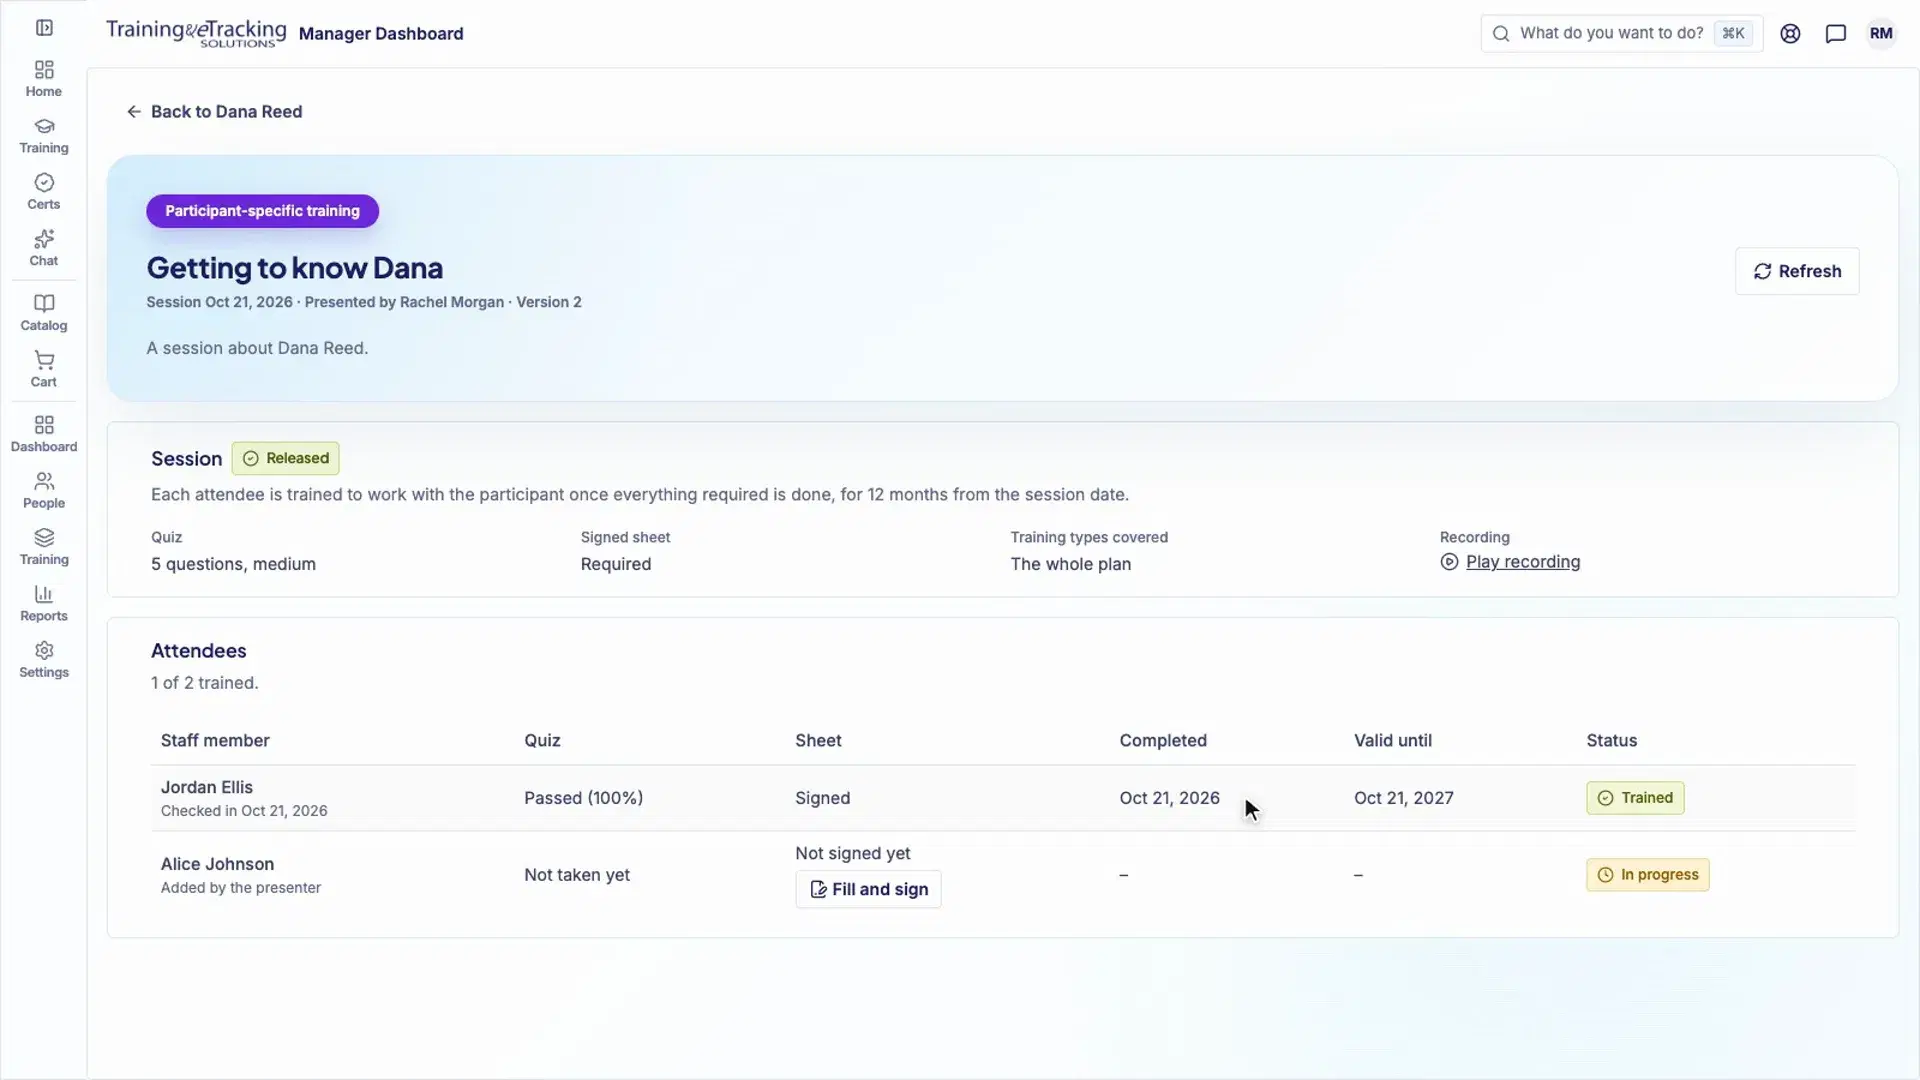1920x1080 pixels.
Task: Open Reports in the sidebar
Action: coord(44,604)
